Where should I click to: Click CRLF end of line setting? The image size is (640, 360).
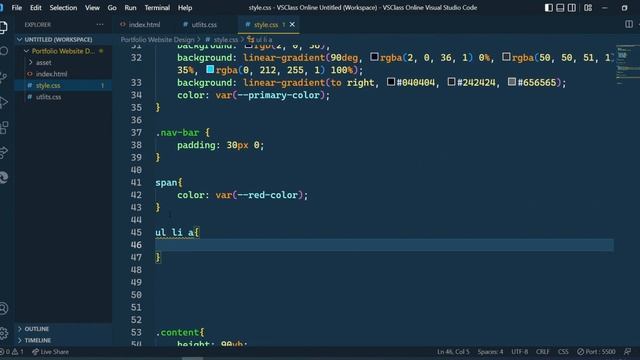click(x=542, y=351)
